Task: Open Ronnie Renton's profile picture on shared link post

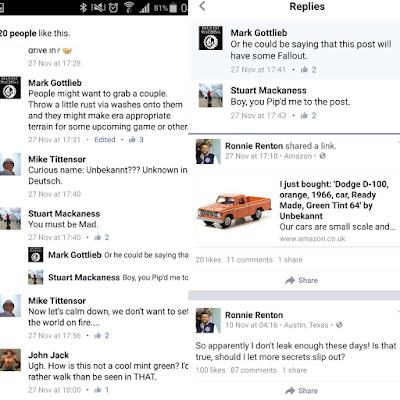Action: click(208, 152)
